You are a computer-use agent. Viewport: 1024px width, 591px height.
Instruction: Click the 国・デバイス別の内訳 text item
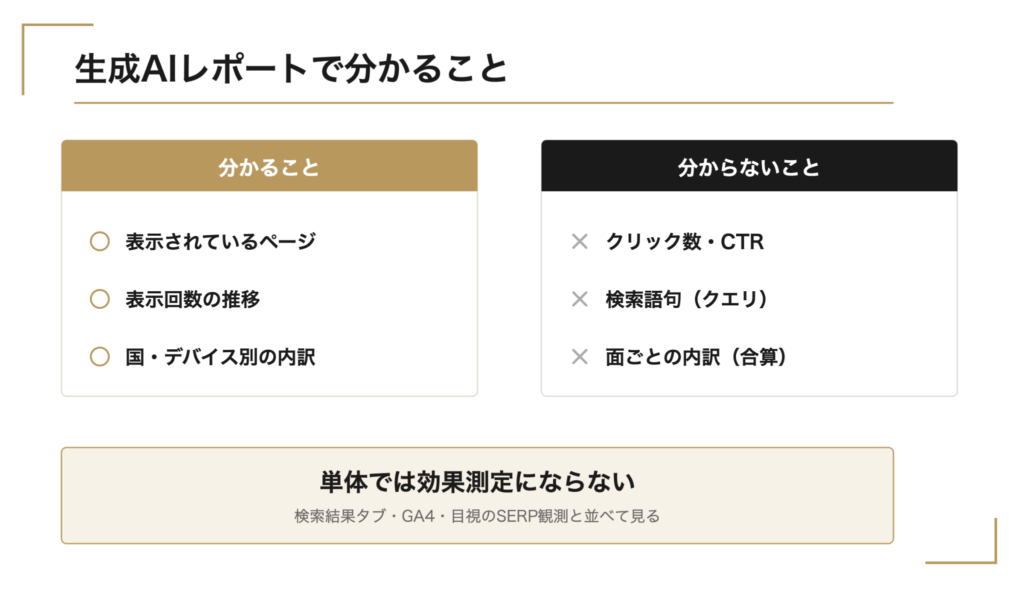coord(221,357)
